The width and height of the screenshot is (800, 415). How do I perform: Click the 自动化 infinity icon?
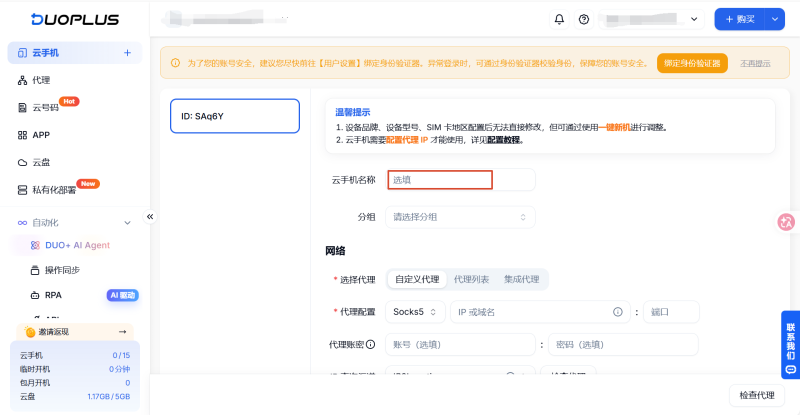(x=22, y=223)
